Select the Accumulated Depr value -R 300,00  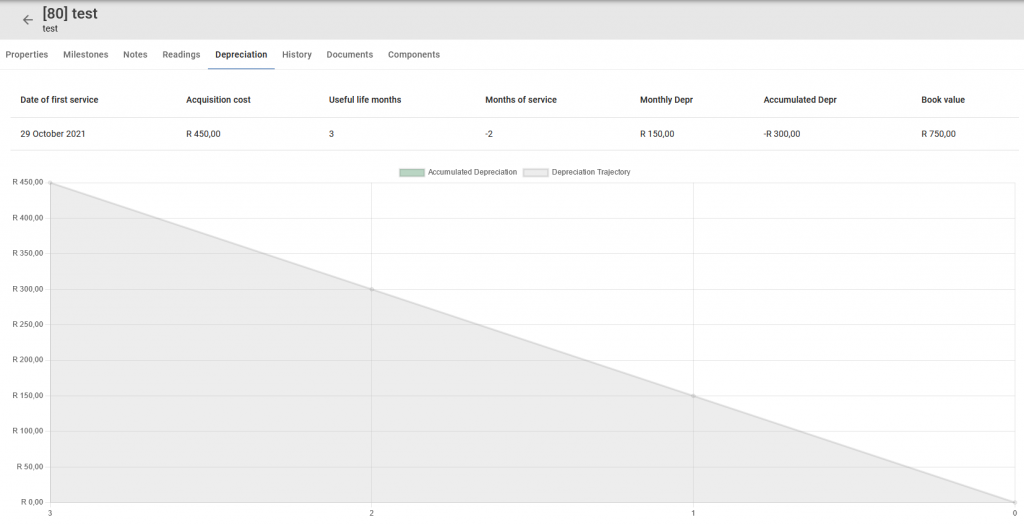(782, 134)
